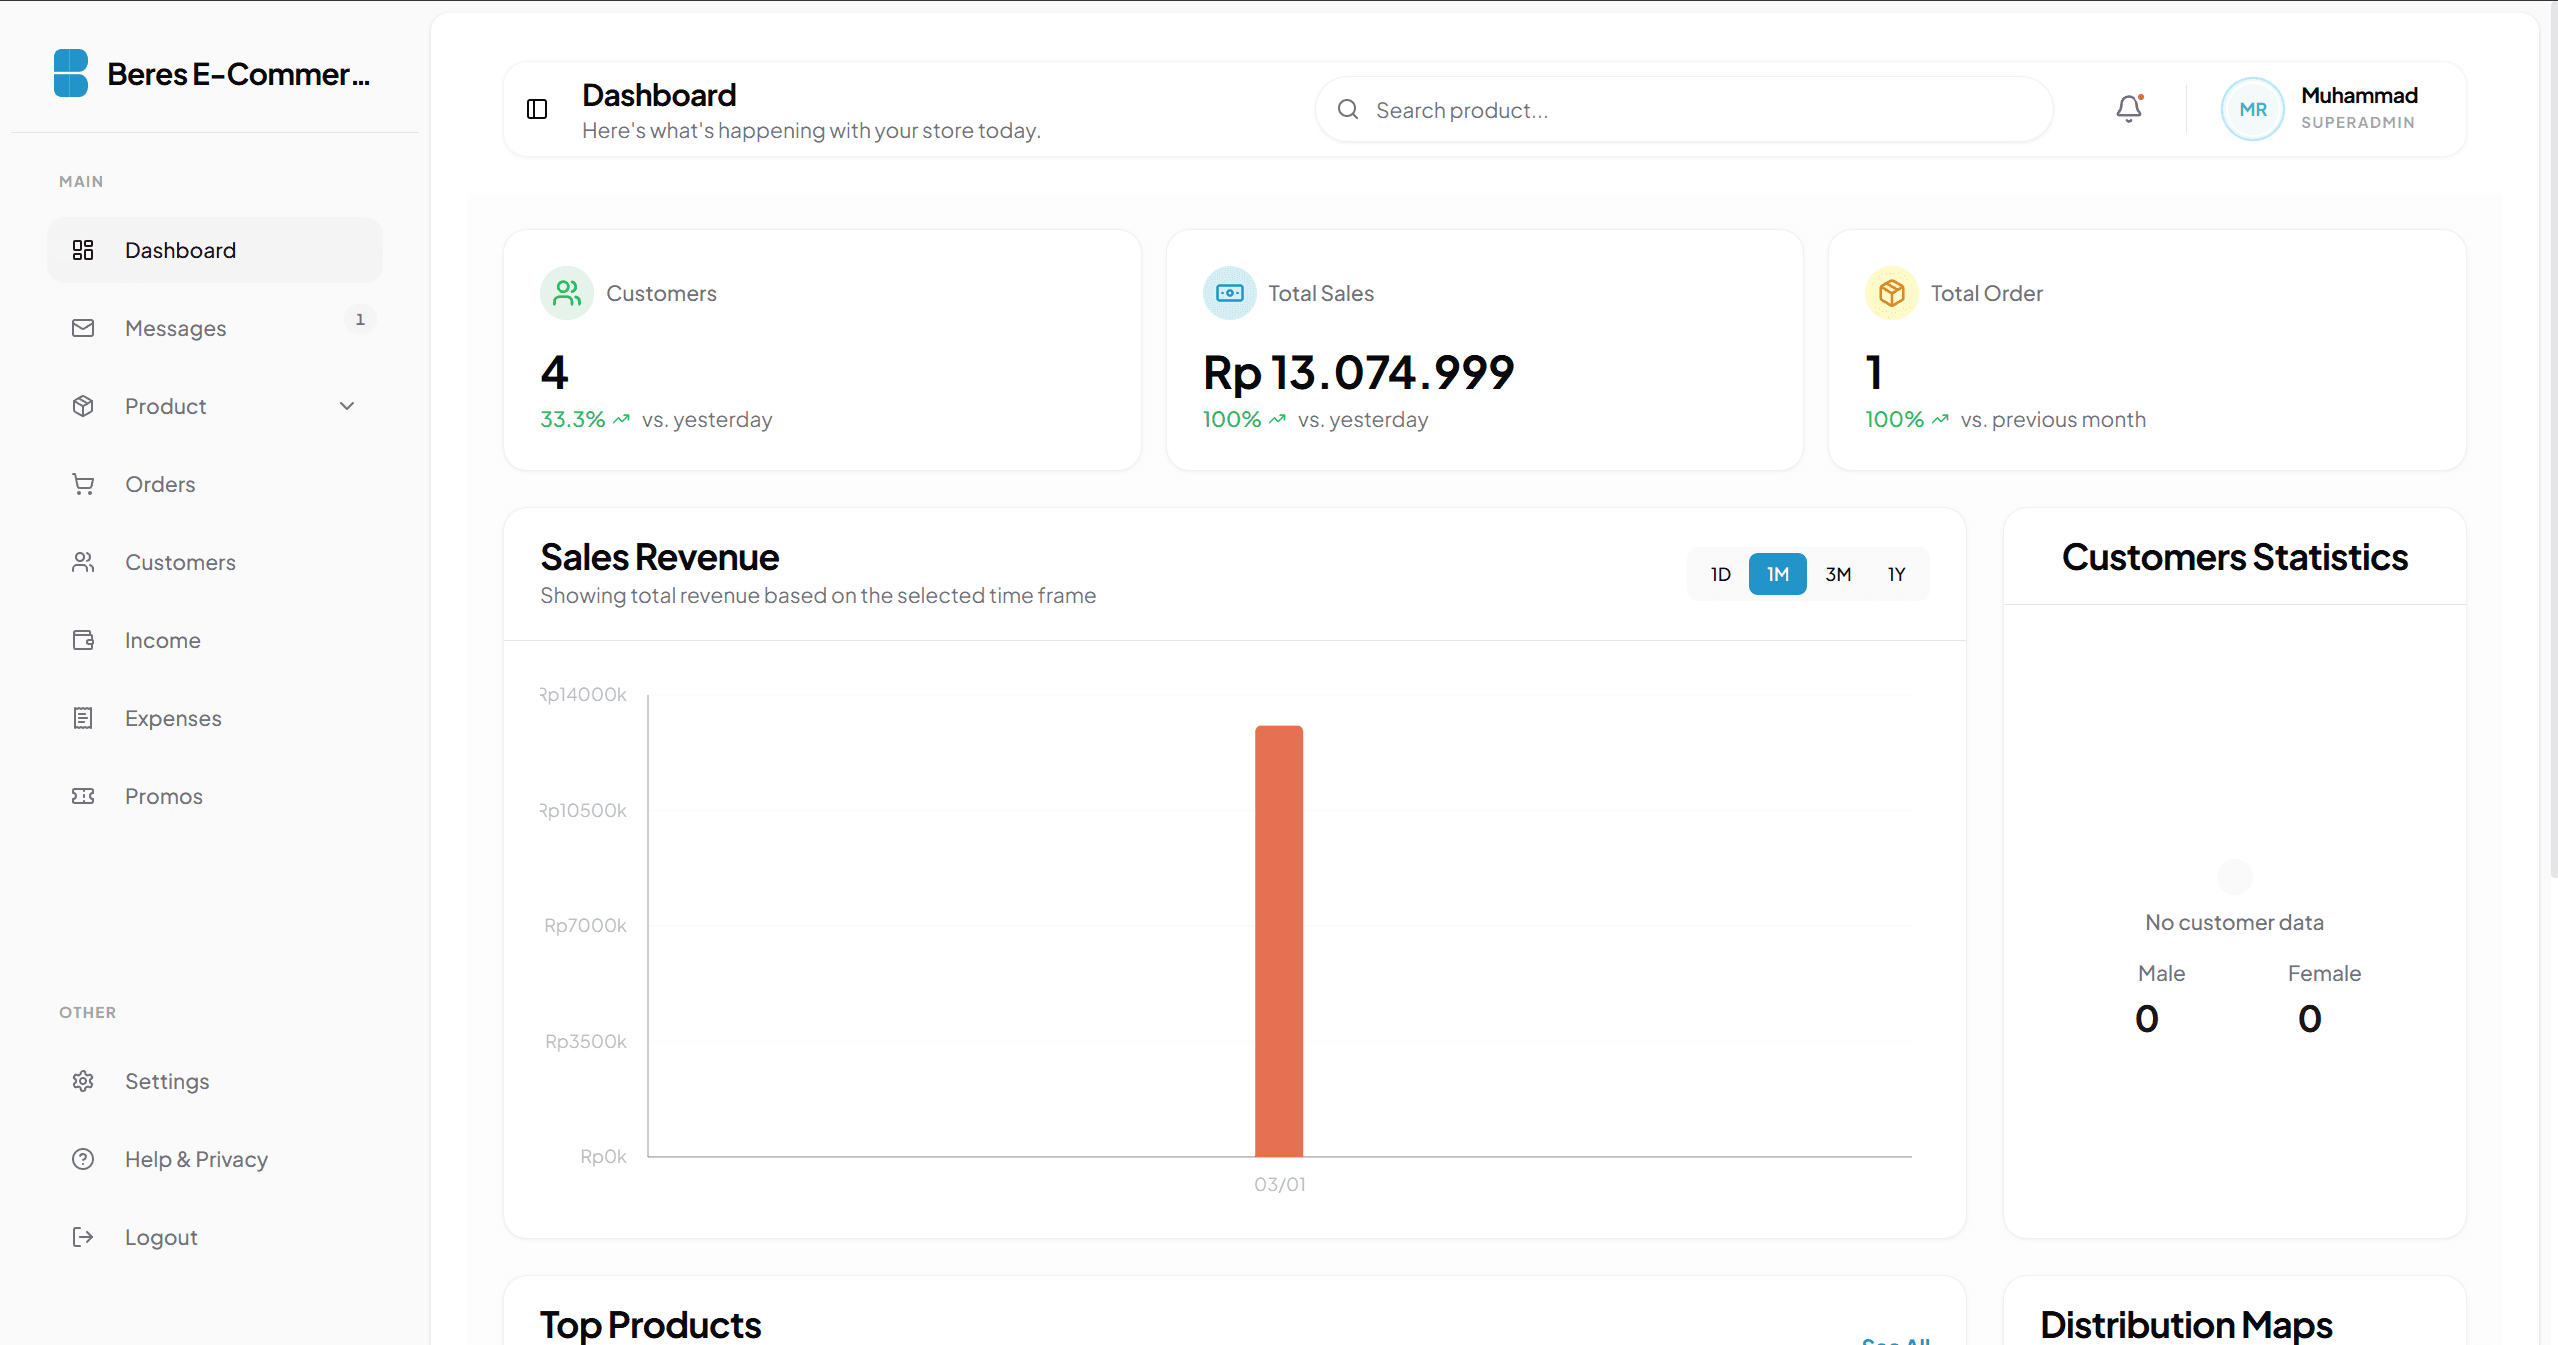The width and height of the screenshot is (2558, 1345).
Task: Click the Rp 13.074.999 total sales value
Action: coord(1359,372)
